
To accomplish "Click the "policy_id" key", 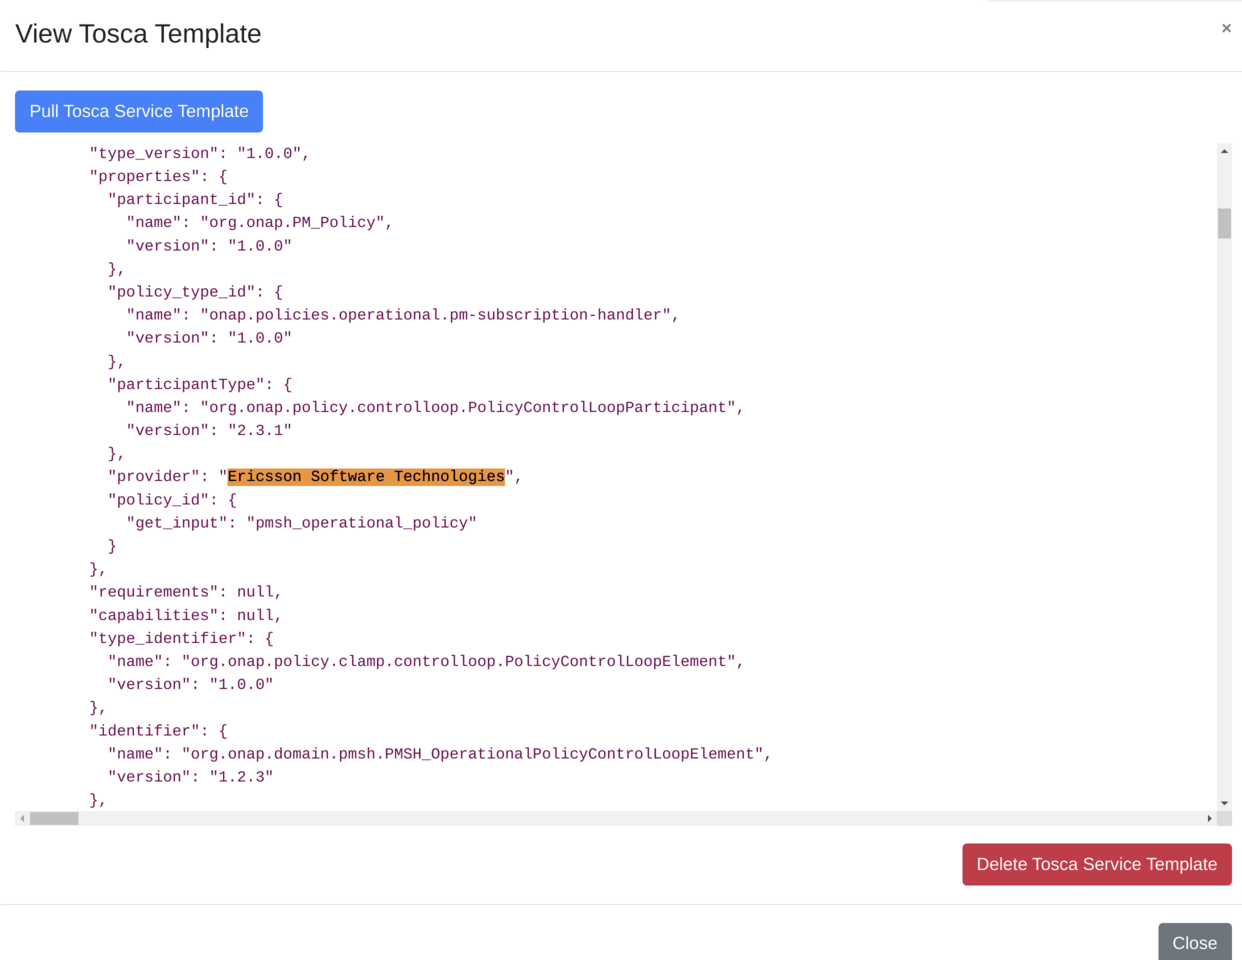I will tap(158, 499).
